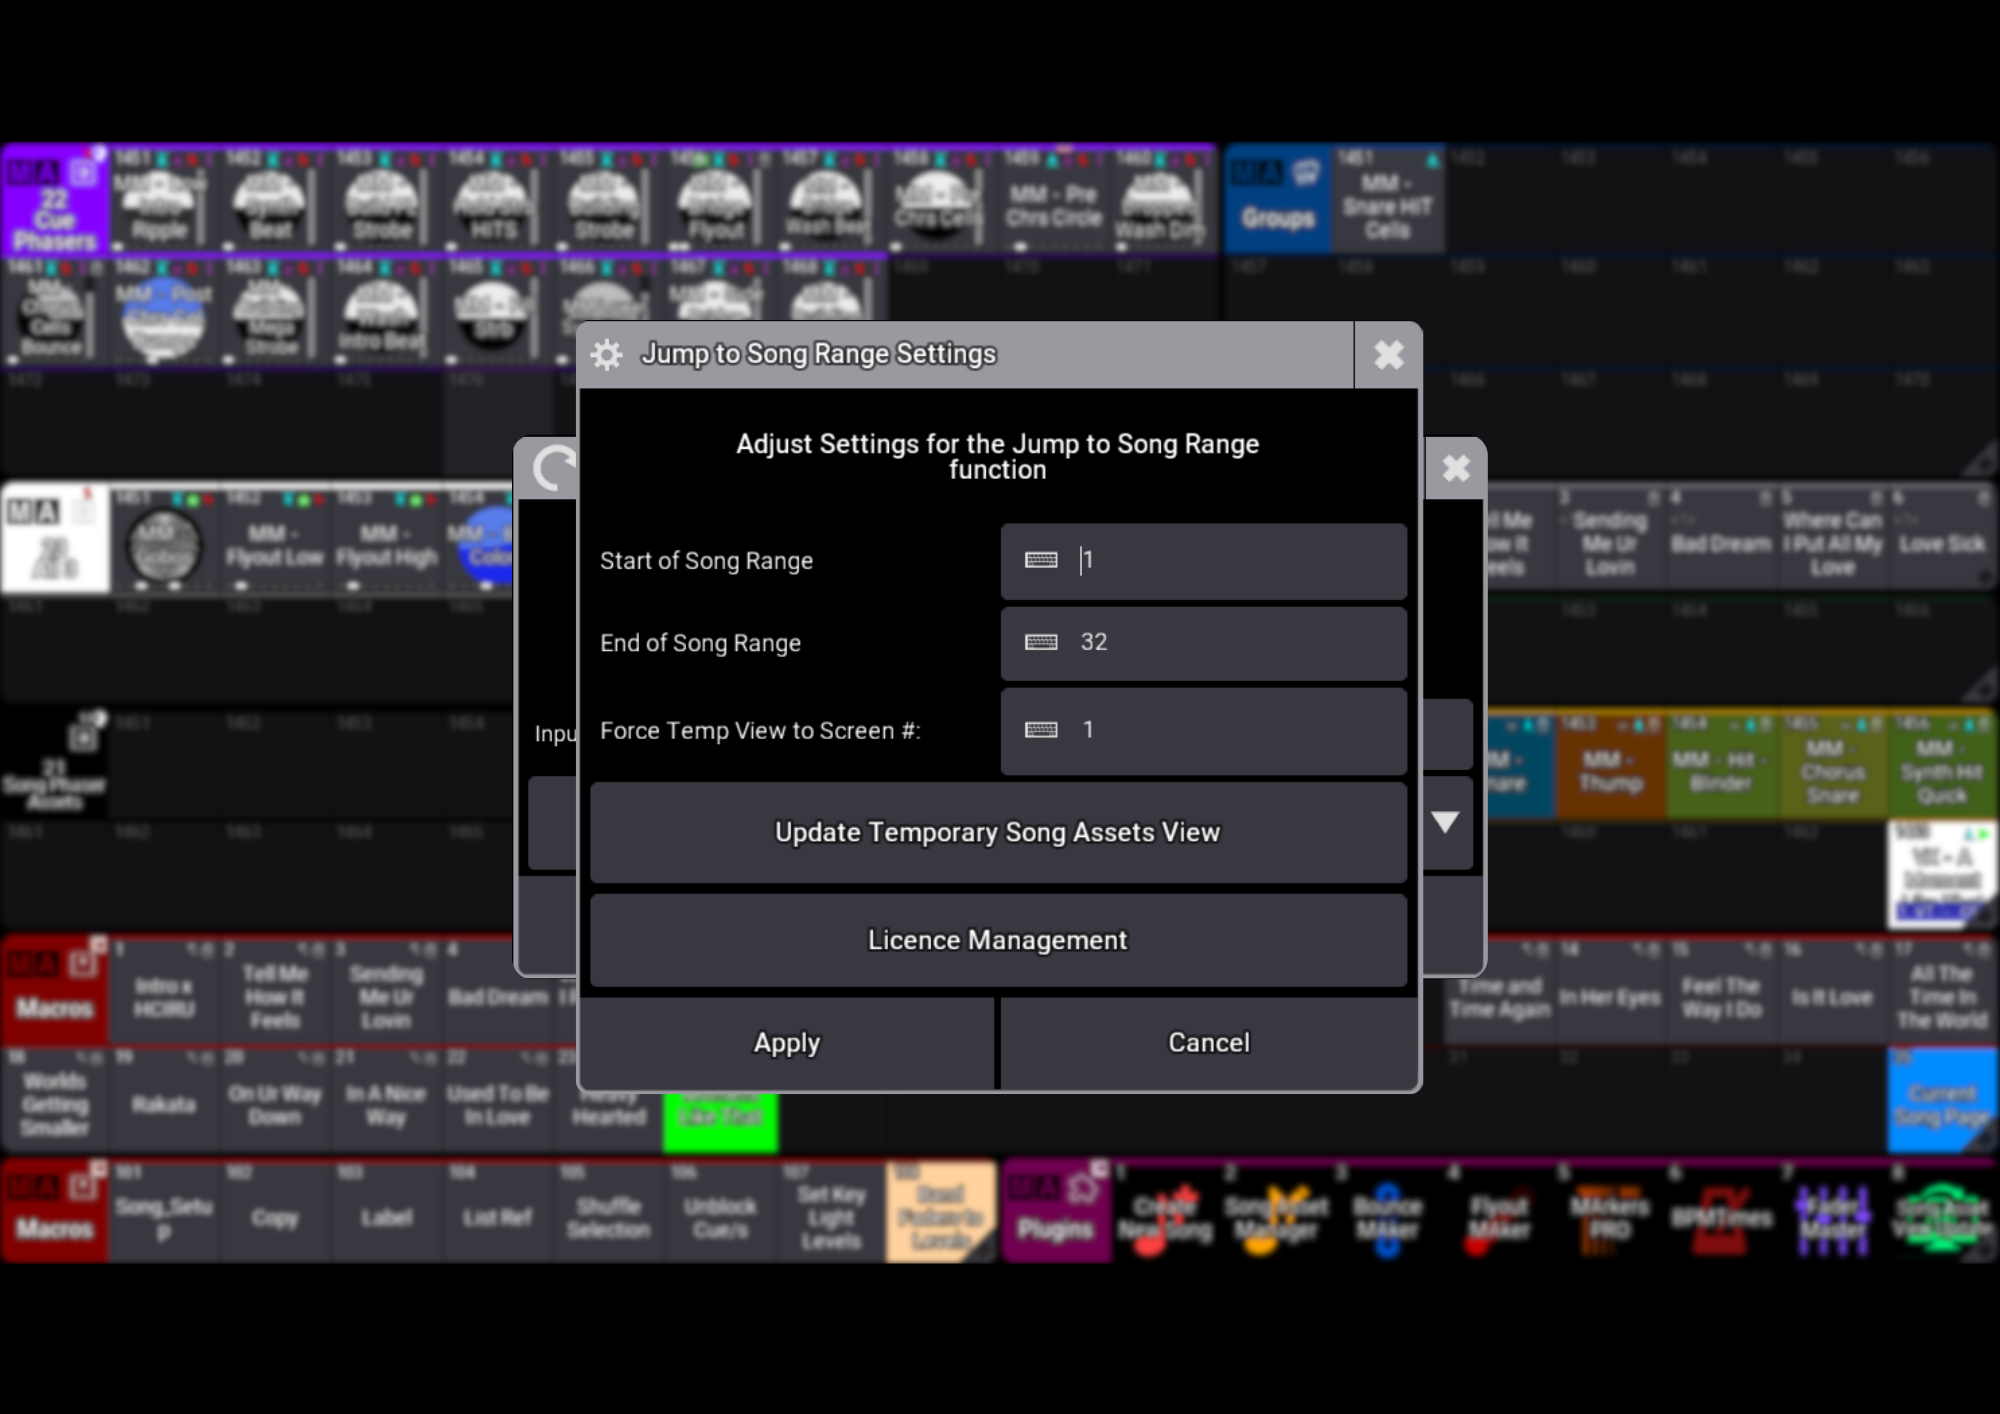The width and height of the screenshot is (2000, 1414).
Task: Select the Label macro
Action: (386, 1211)
